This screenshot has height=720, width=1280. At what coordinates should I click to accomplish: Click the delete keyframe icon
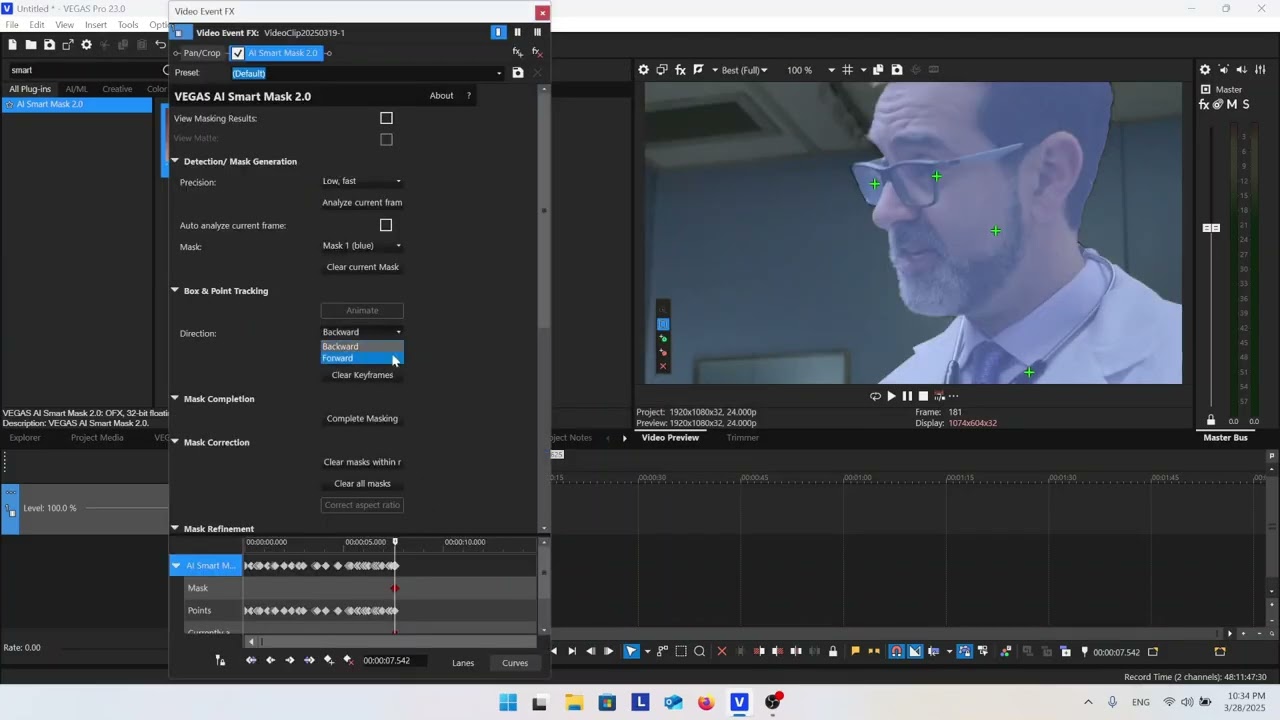click(x=348, y=660)
